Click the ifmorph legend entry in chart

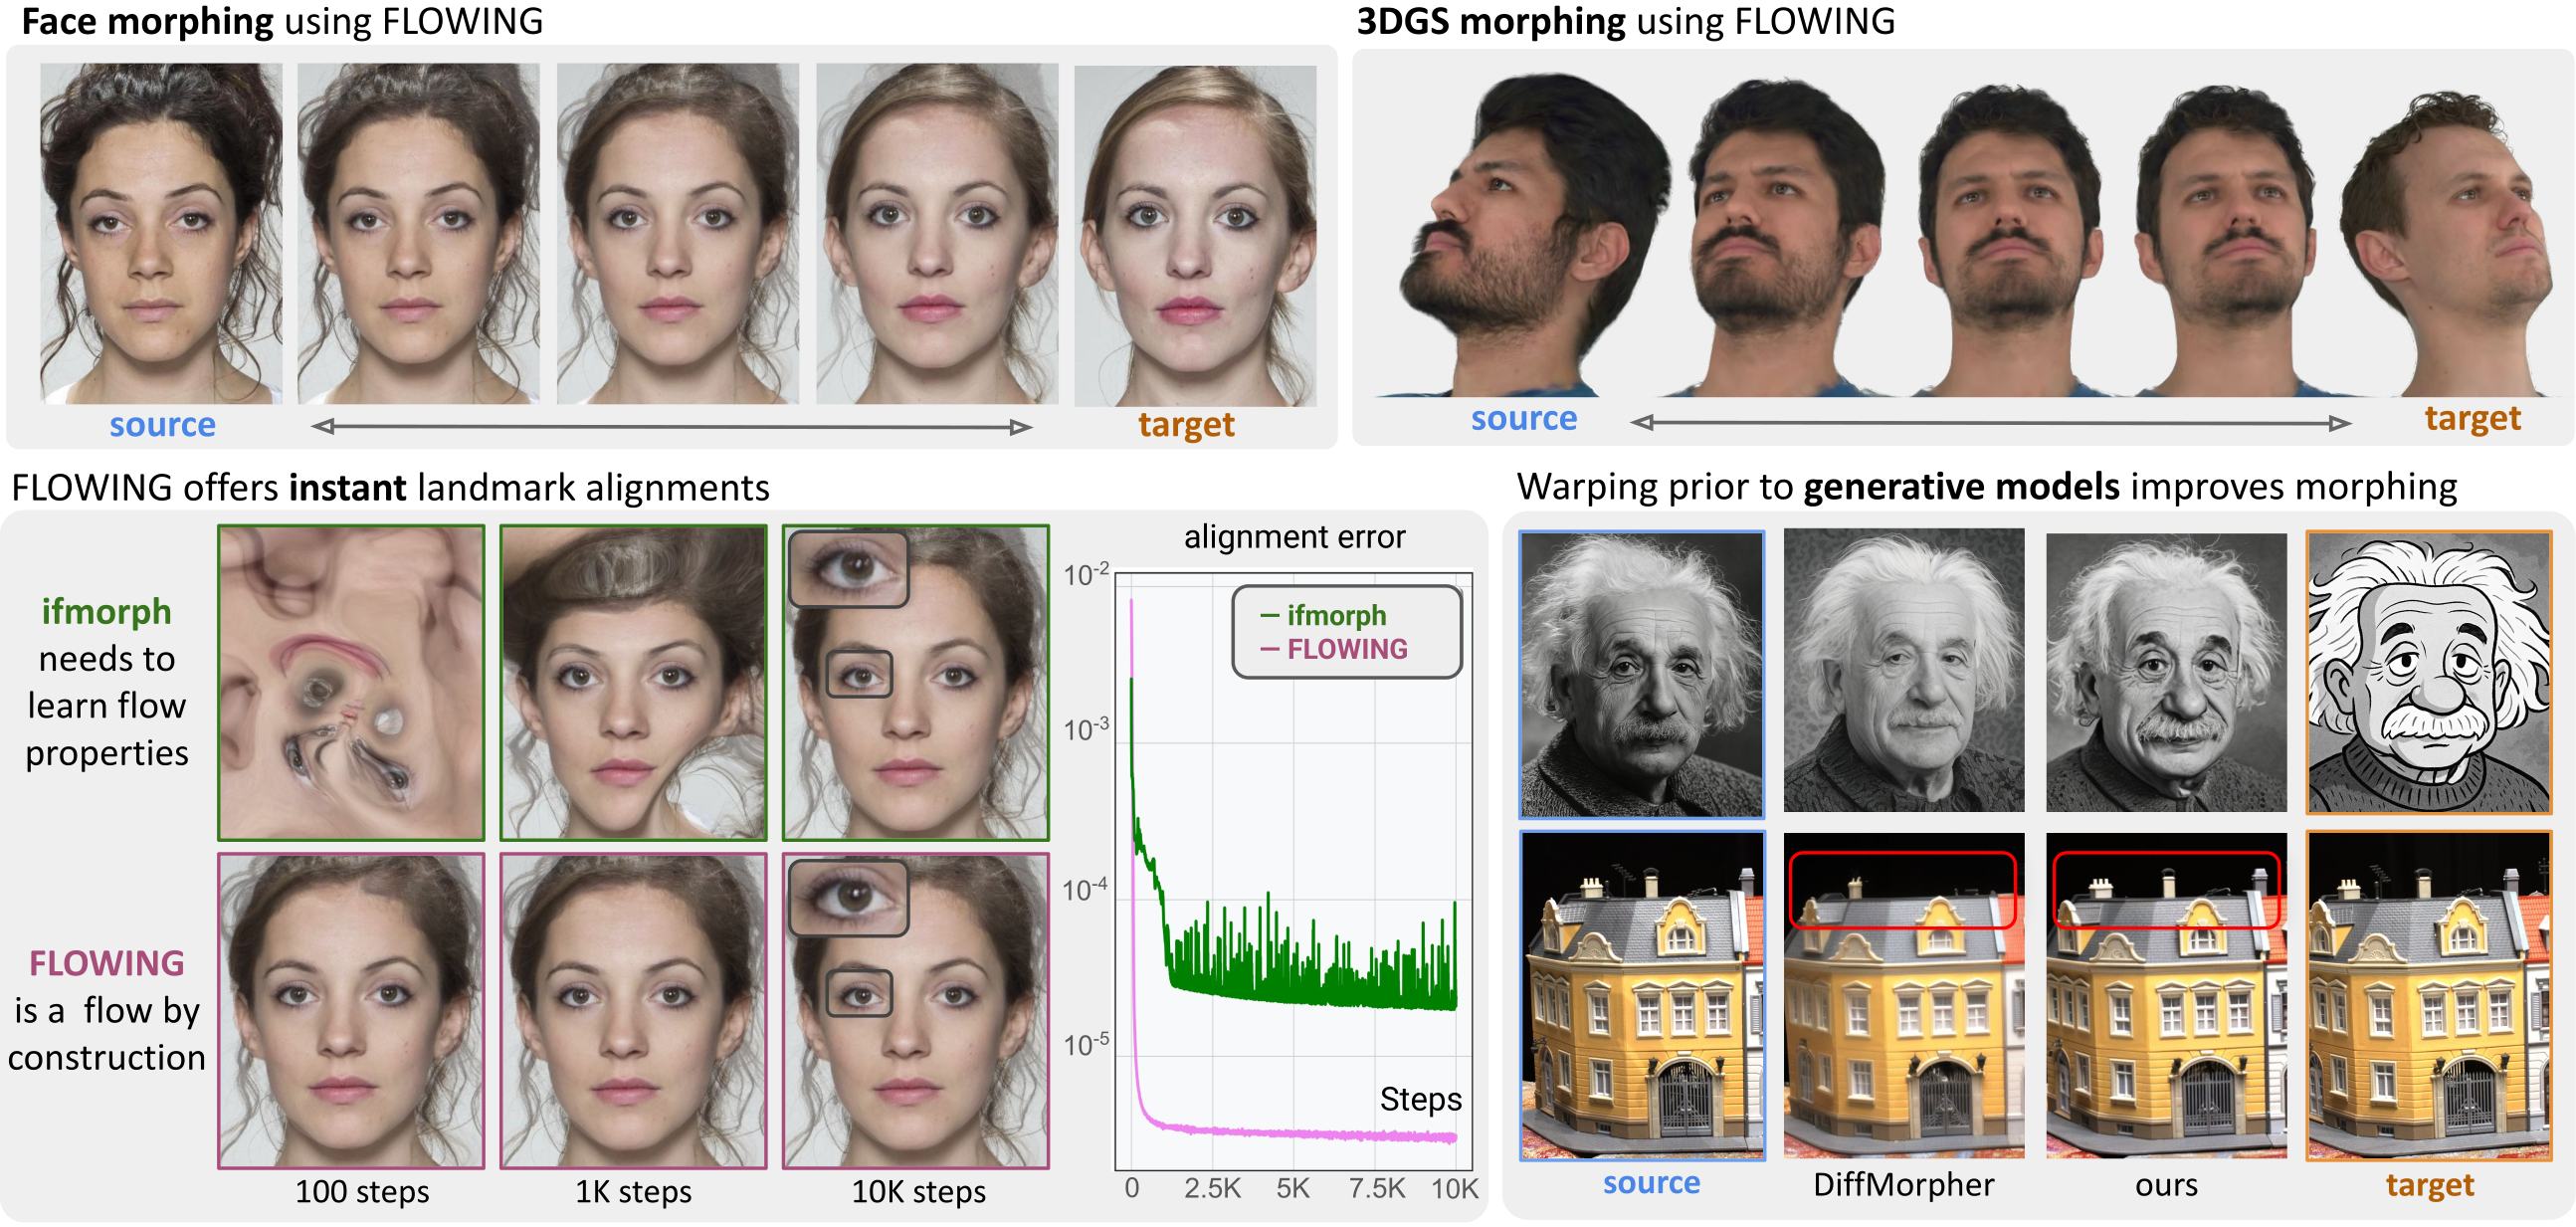(x=1335, y=615)
